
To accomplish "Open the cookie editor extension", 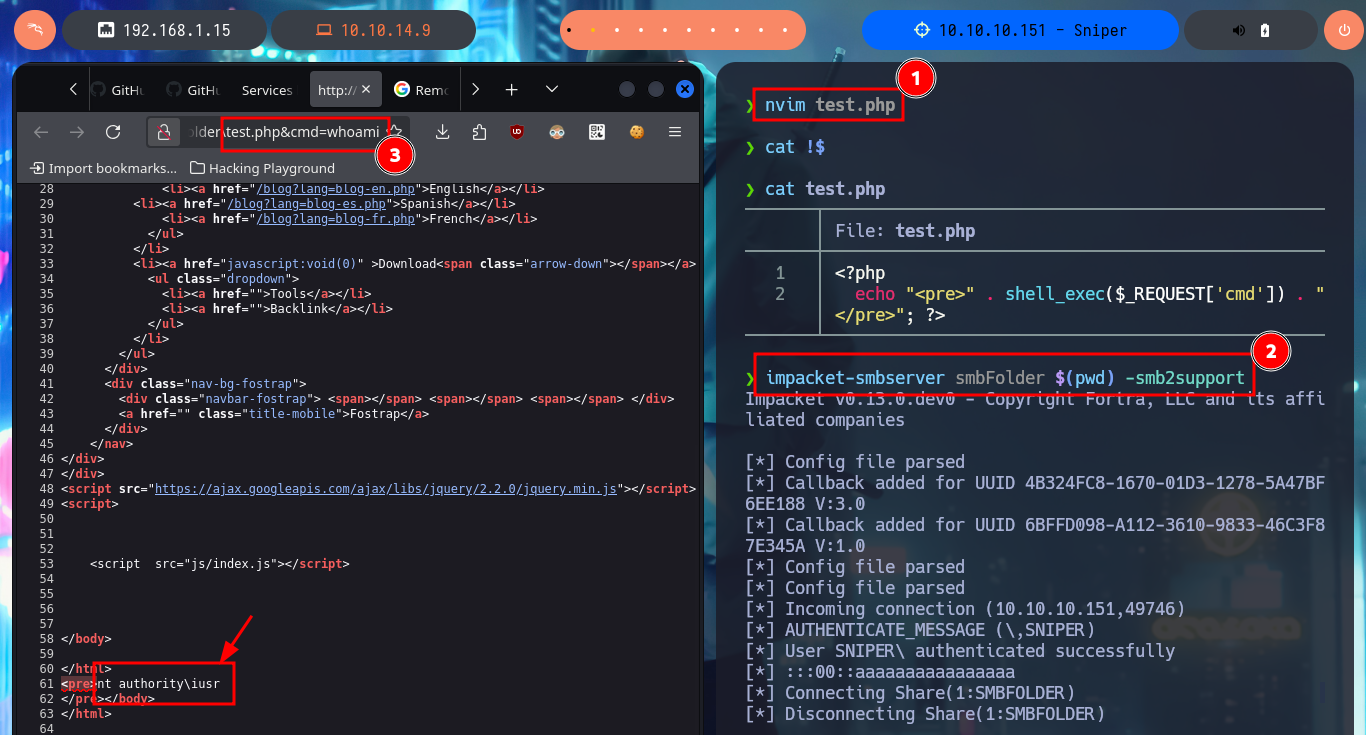I will pos(636,132).
